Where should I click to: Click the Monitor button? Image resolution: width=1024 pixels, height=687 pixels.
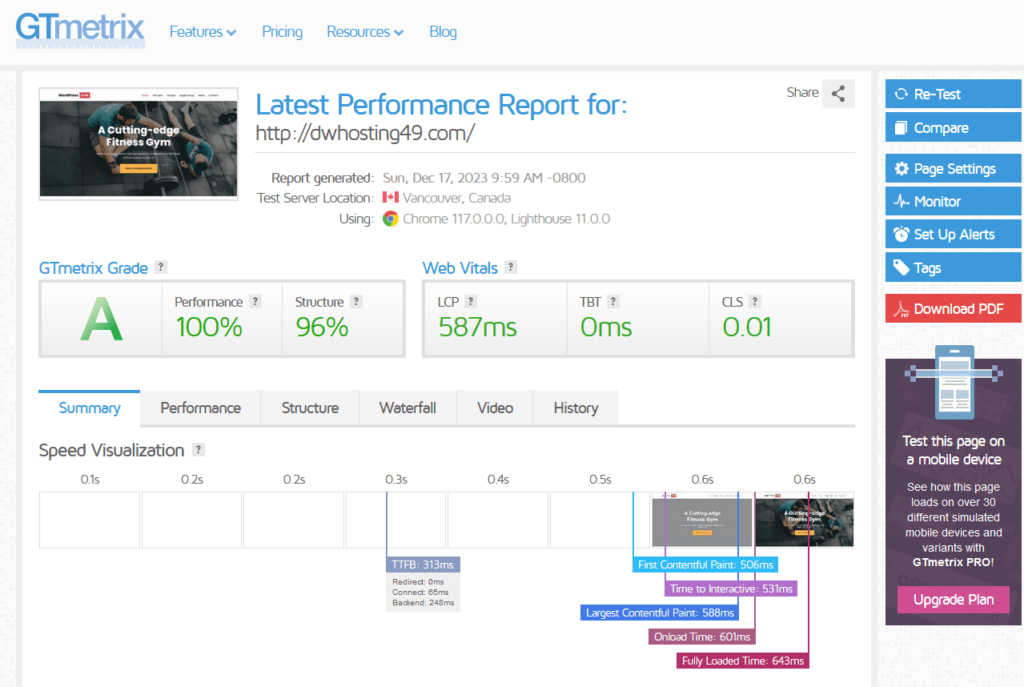pyautogui.click(x=953, y=201)
